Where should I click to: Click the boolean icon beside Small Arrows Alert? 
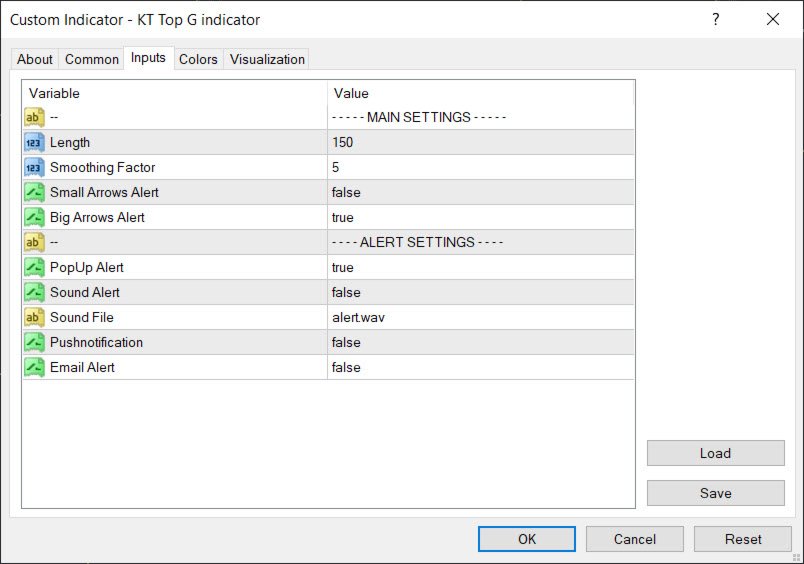(x=33, y=192)
